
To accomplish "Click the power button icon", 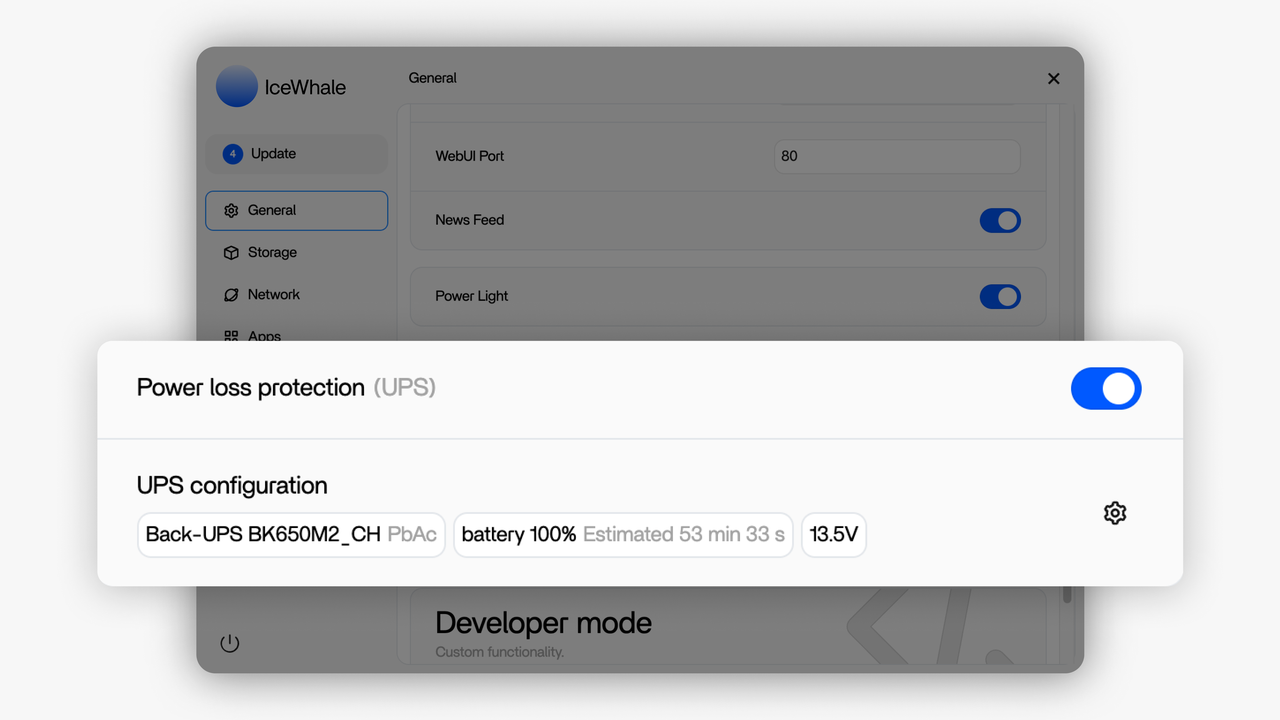I will pyautogui.click(x=230, y=643).
